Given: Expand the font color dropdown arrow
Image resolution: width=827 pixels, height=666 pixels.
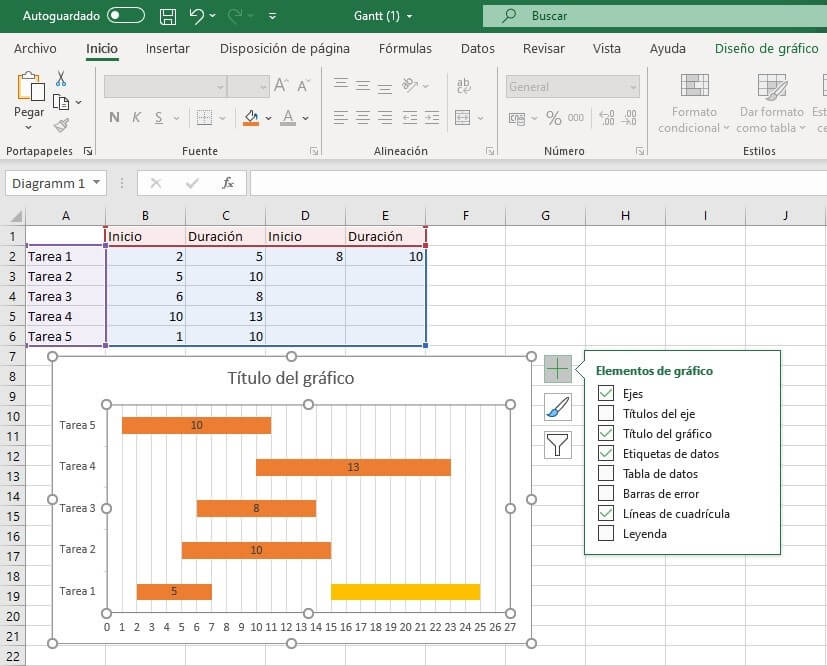Looking at the screenshot, I should (x=305, y=118).
